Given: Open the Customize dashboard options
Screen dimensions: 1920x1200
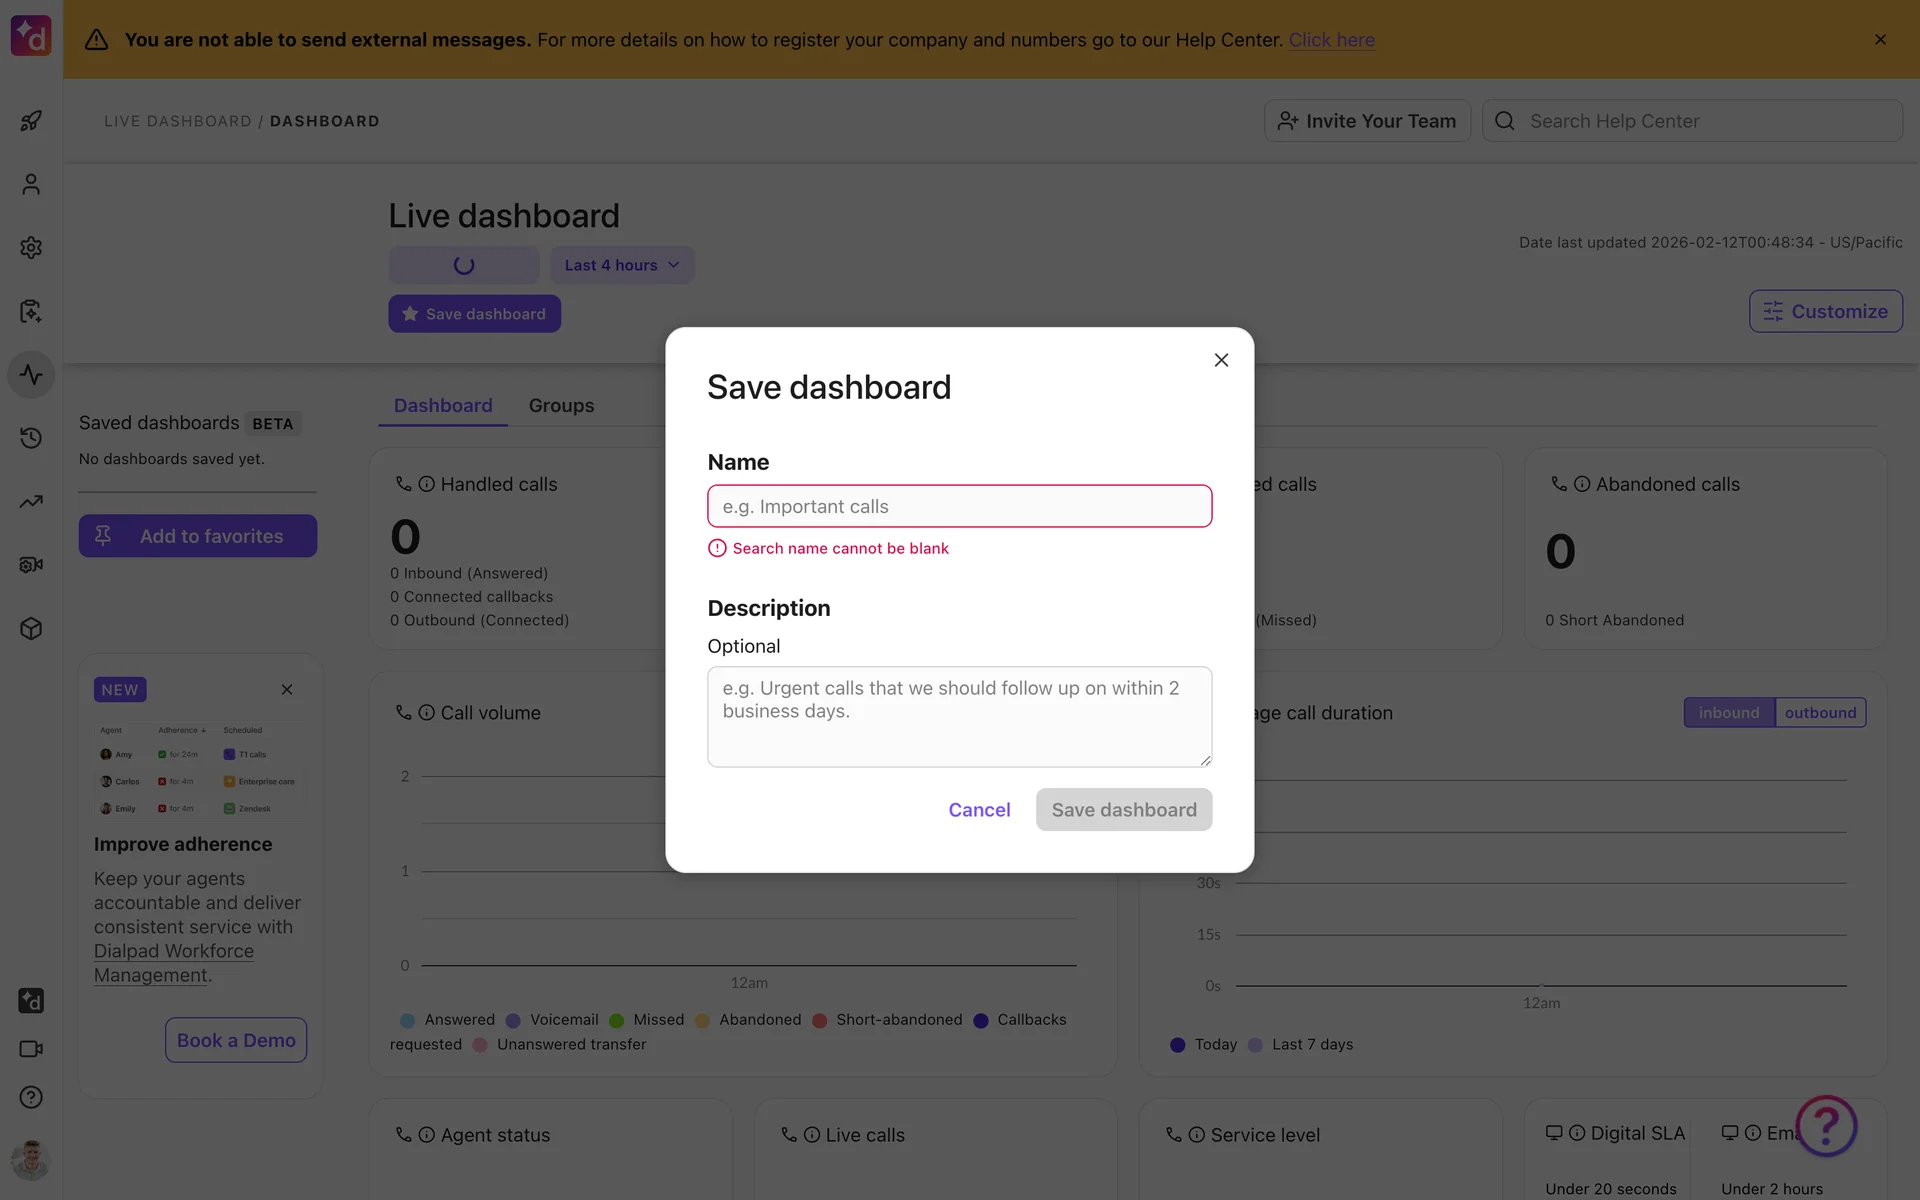Looking at the screenshot, I should click(x=1825, y=311).
